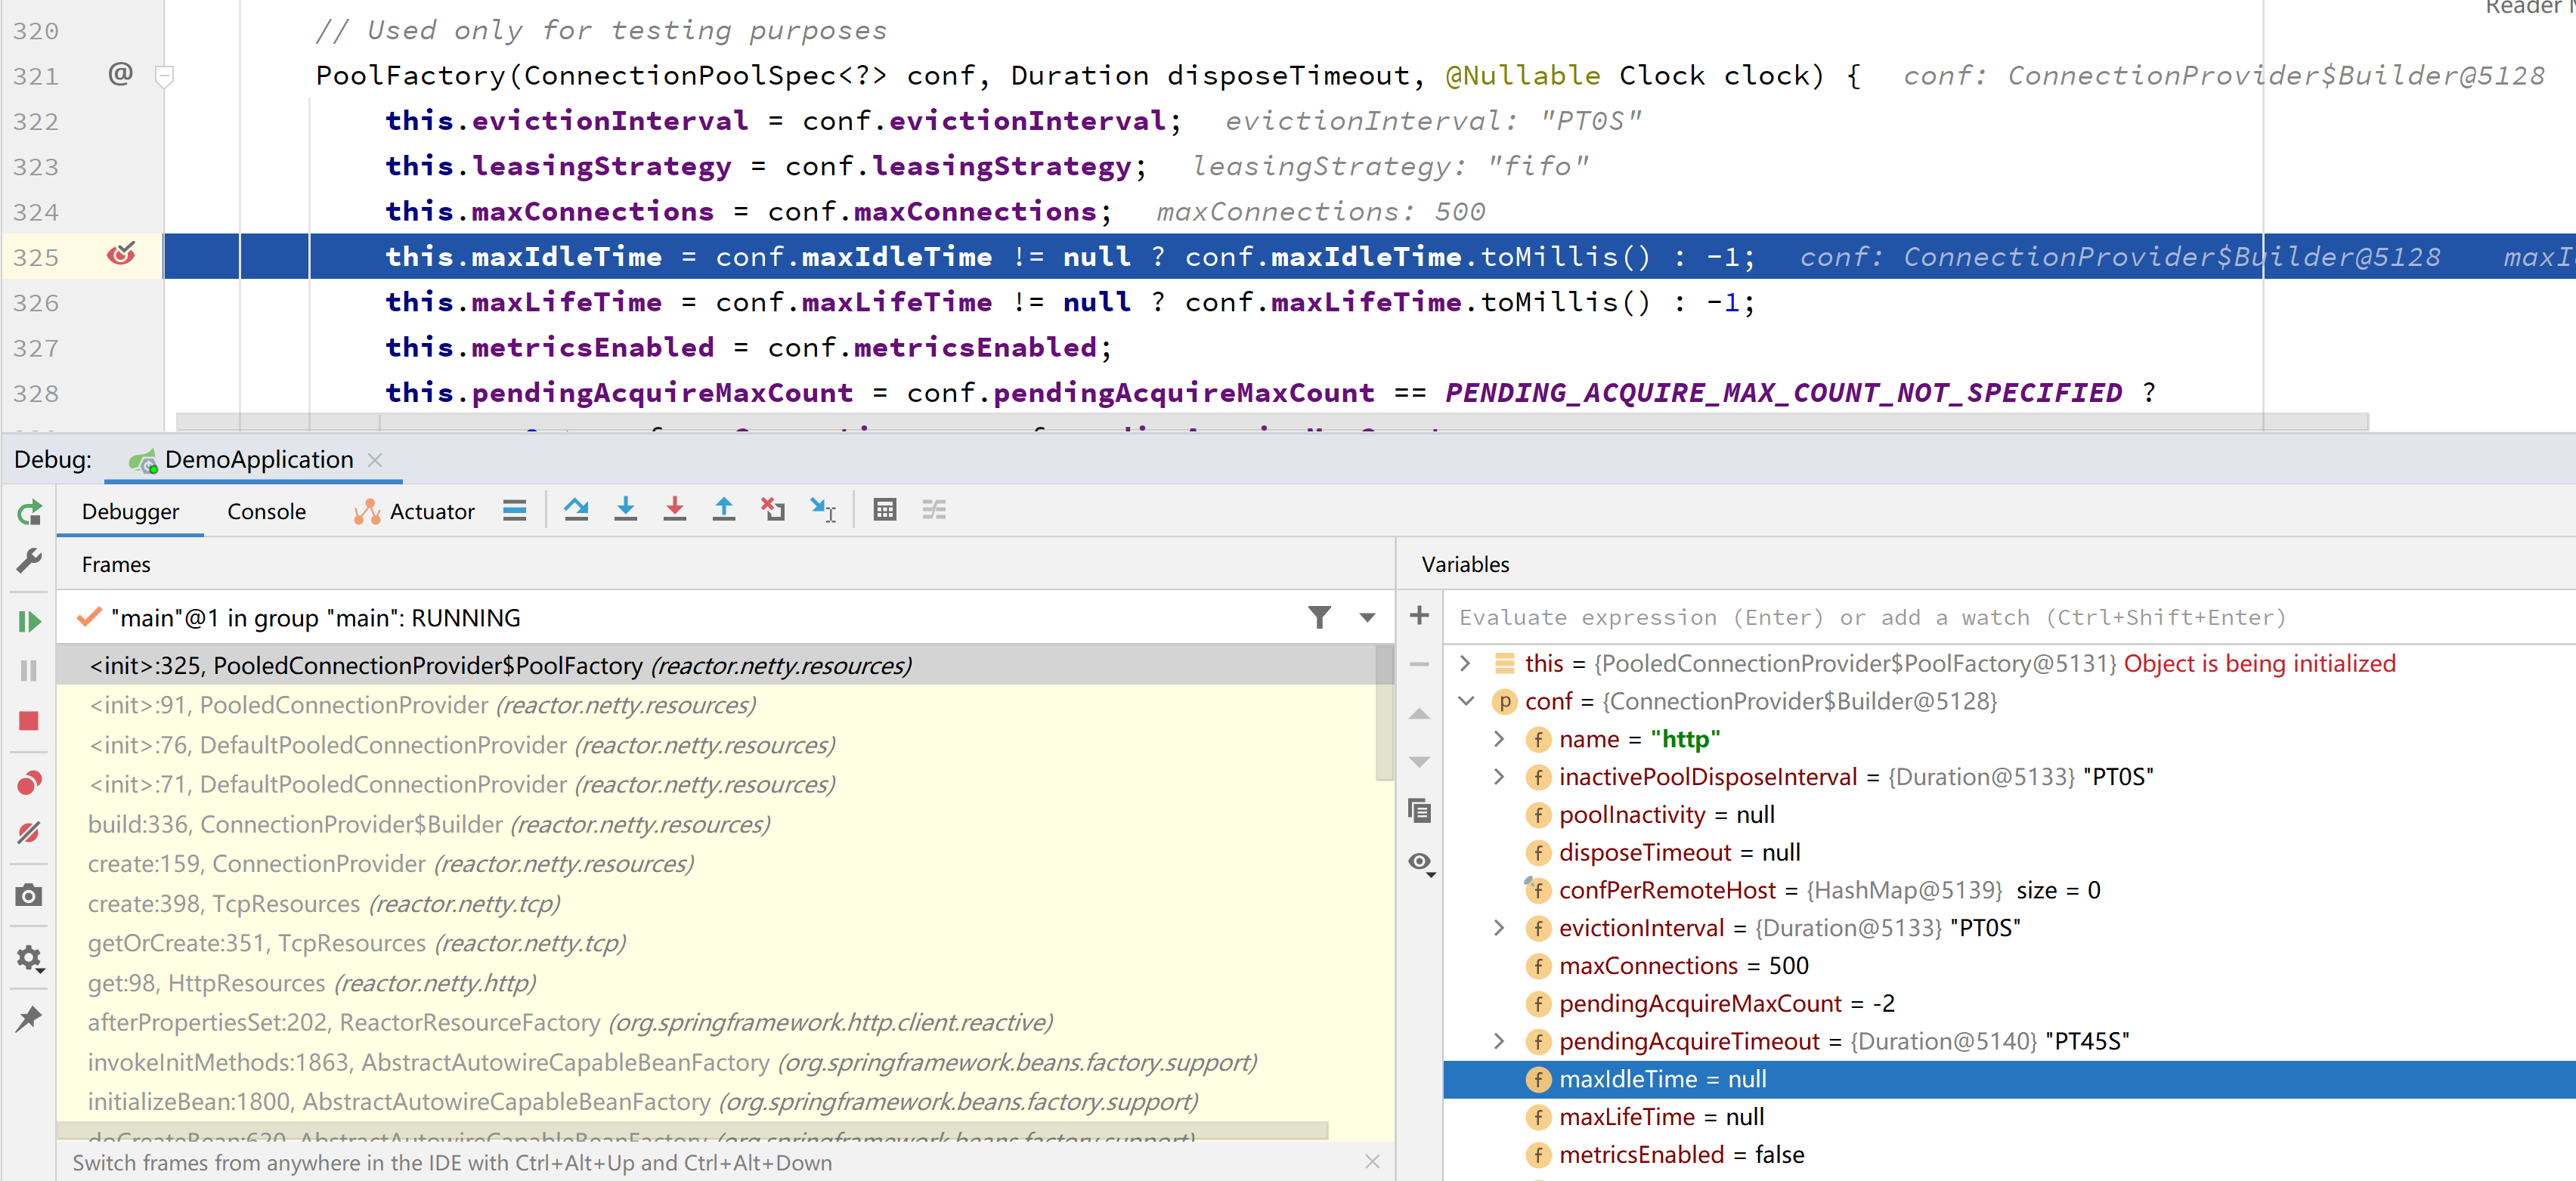The image size is (2576, 1181).
Task: Open Evaluate Expression calculator icon
Action: [884, 510]
